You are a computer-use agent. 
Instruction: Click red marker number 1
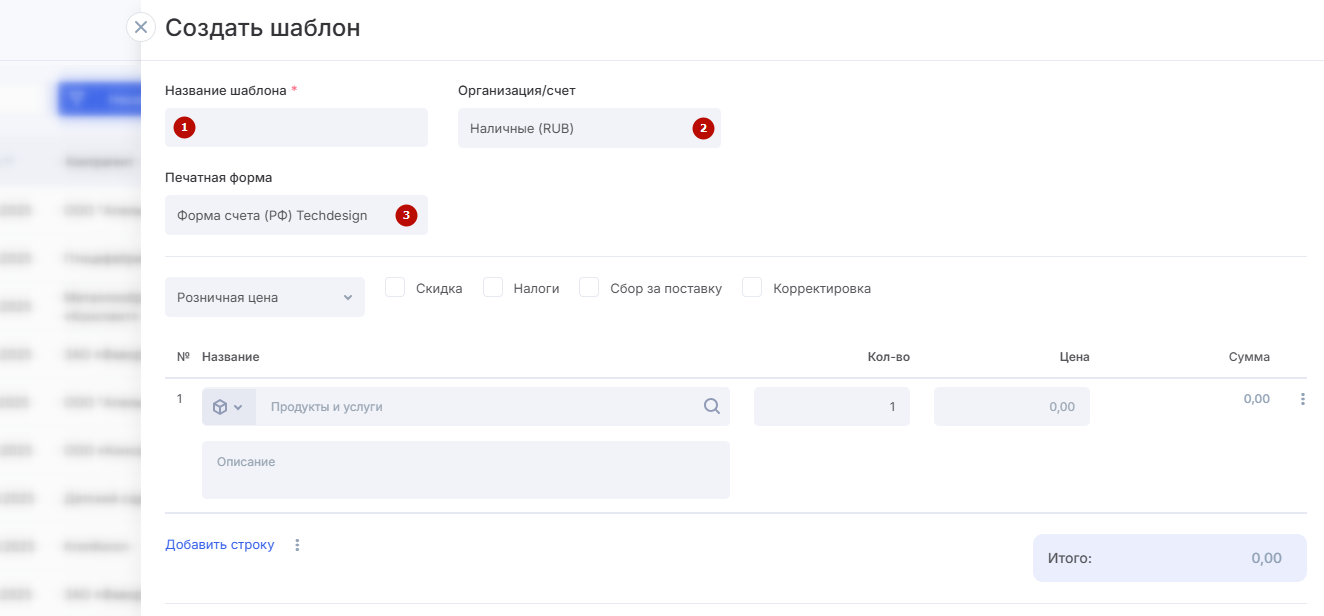pos(184,128)
